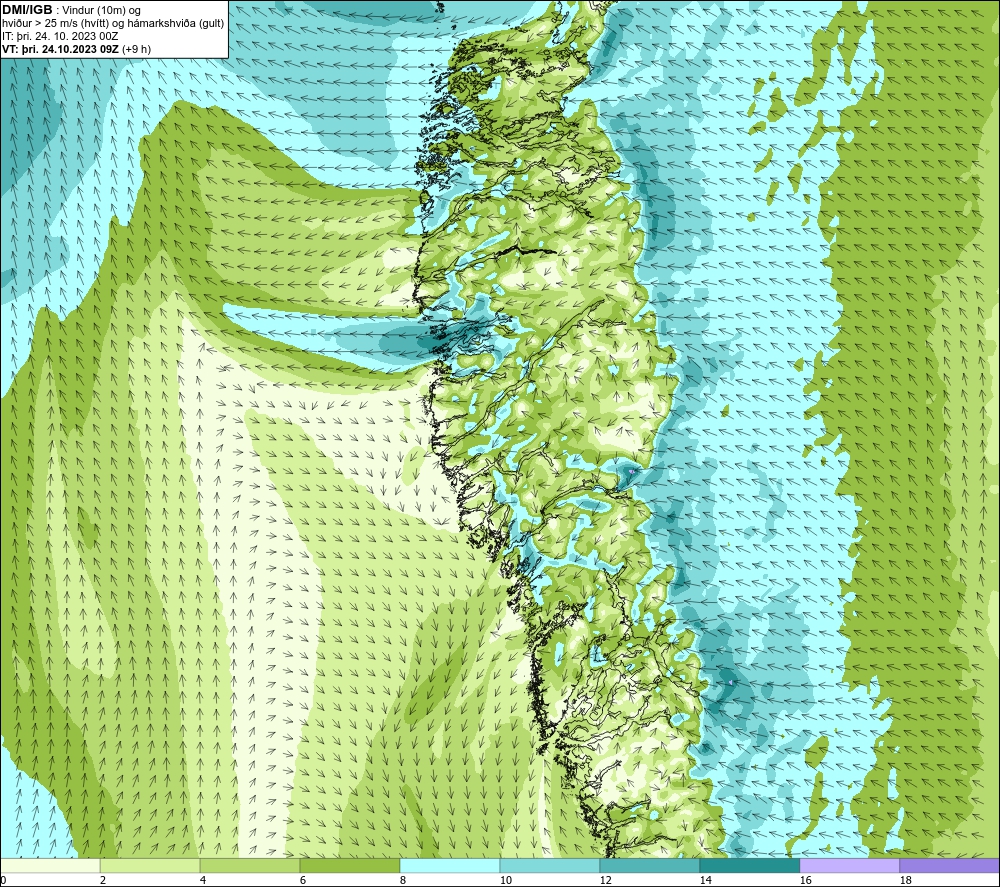Click the 2–4 m/s light green legend swatch
The image size is (1000, 887).
click(150, 865)
